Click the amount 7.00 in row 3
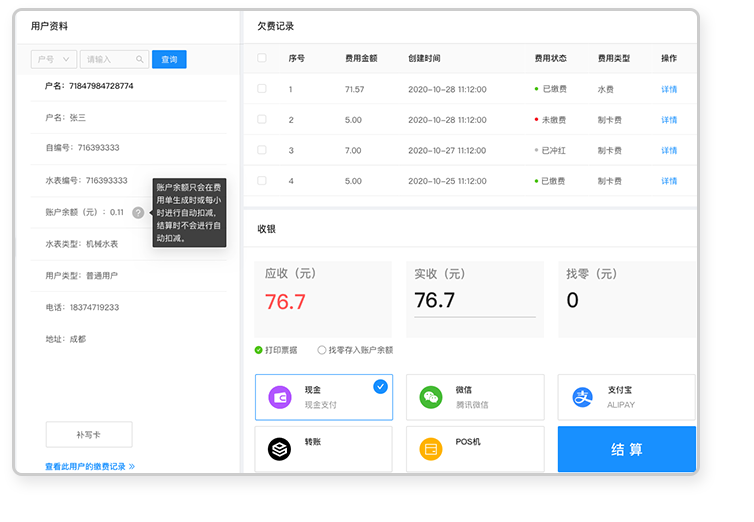Viewport: 754px width, 522px height. click(x=353, y=150)
